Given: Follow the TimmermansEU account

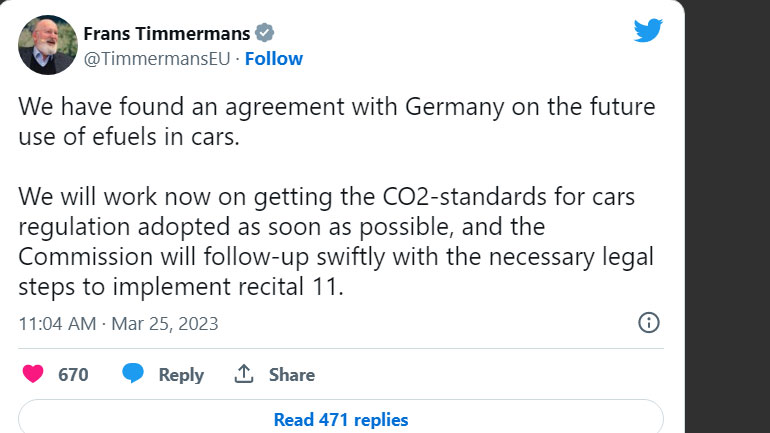Looking at the screenshot, I should pyautogui.click(x=274, y=59).
